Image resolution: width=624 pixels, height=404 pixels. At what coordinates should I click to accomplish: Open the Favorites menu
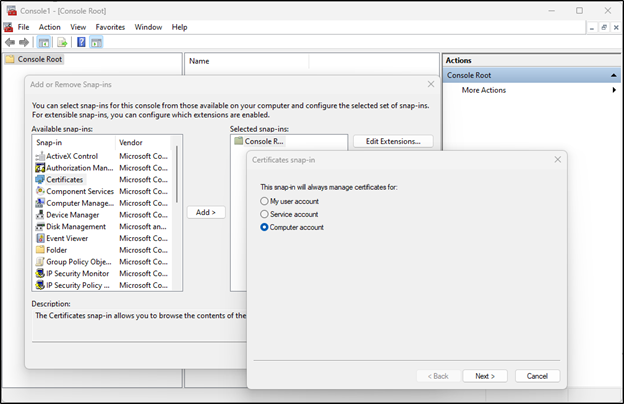point(110,27)
